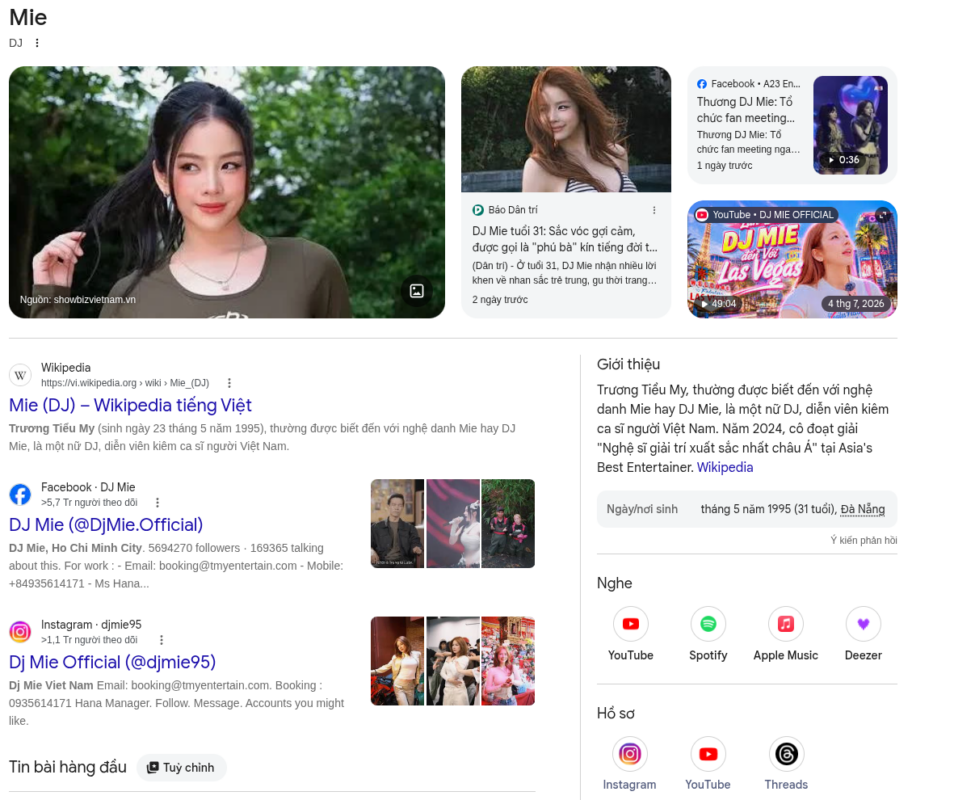Click the '>1,1 Tr người theo dõi' text
This screenshot has height=800, width=954.
coord(89,640)
